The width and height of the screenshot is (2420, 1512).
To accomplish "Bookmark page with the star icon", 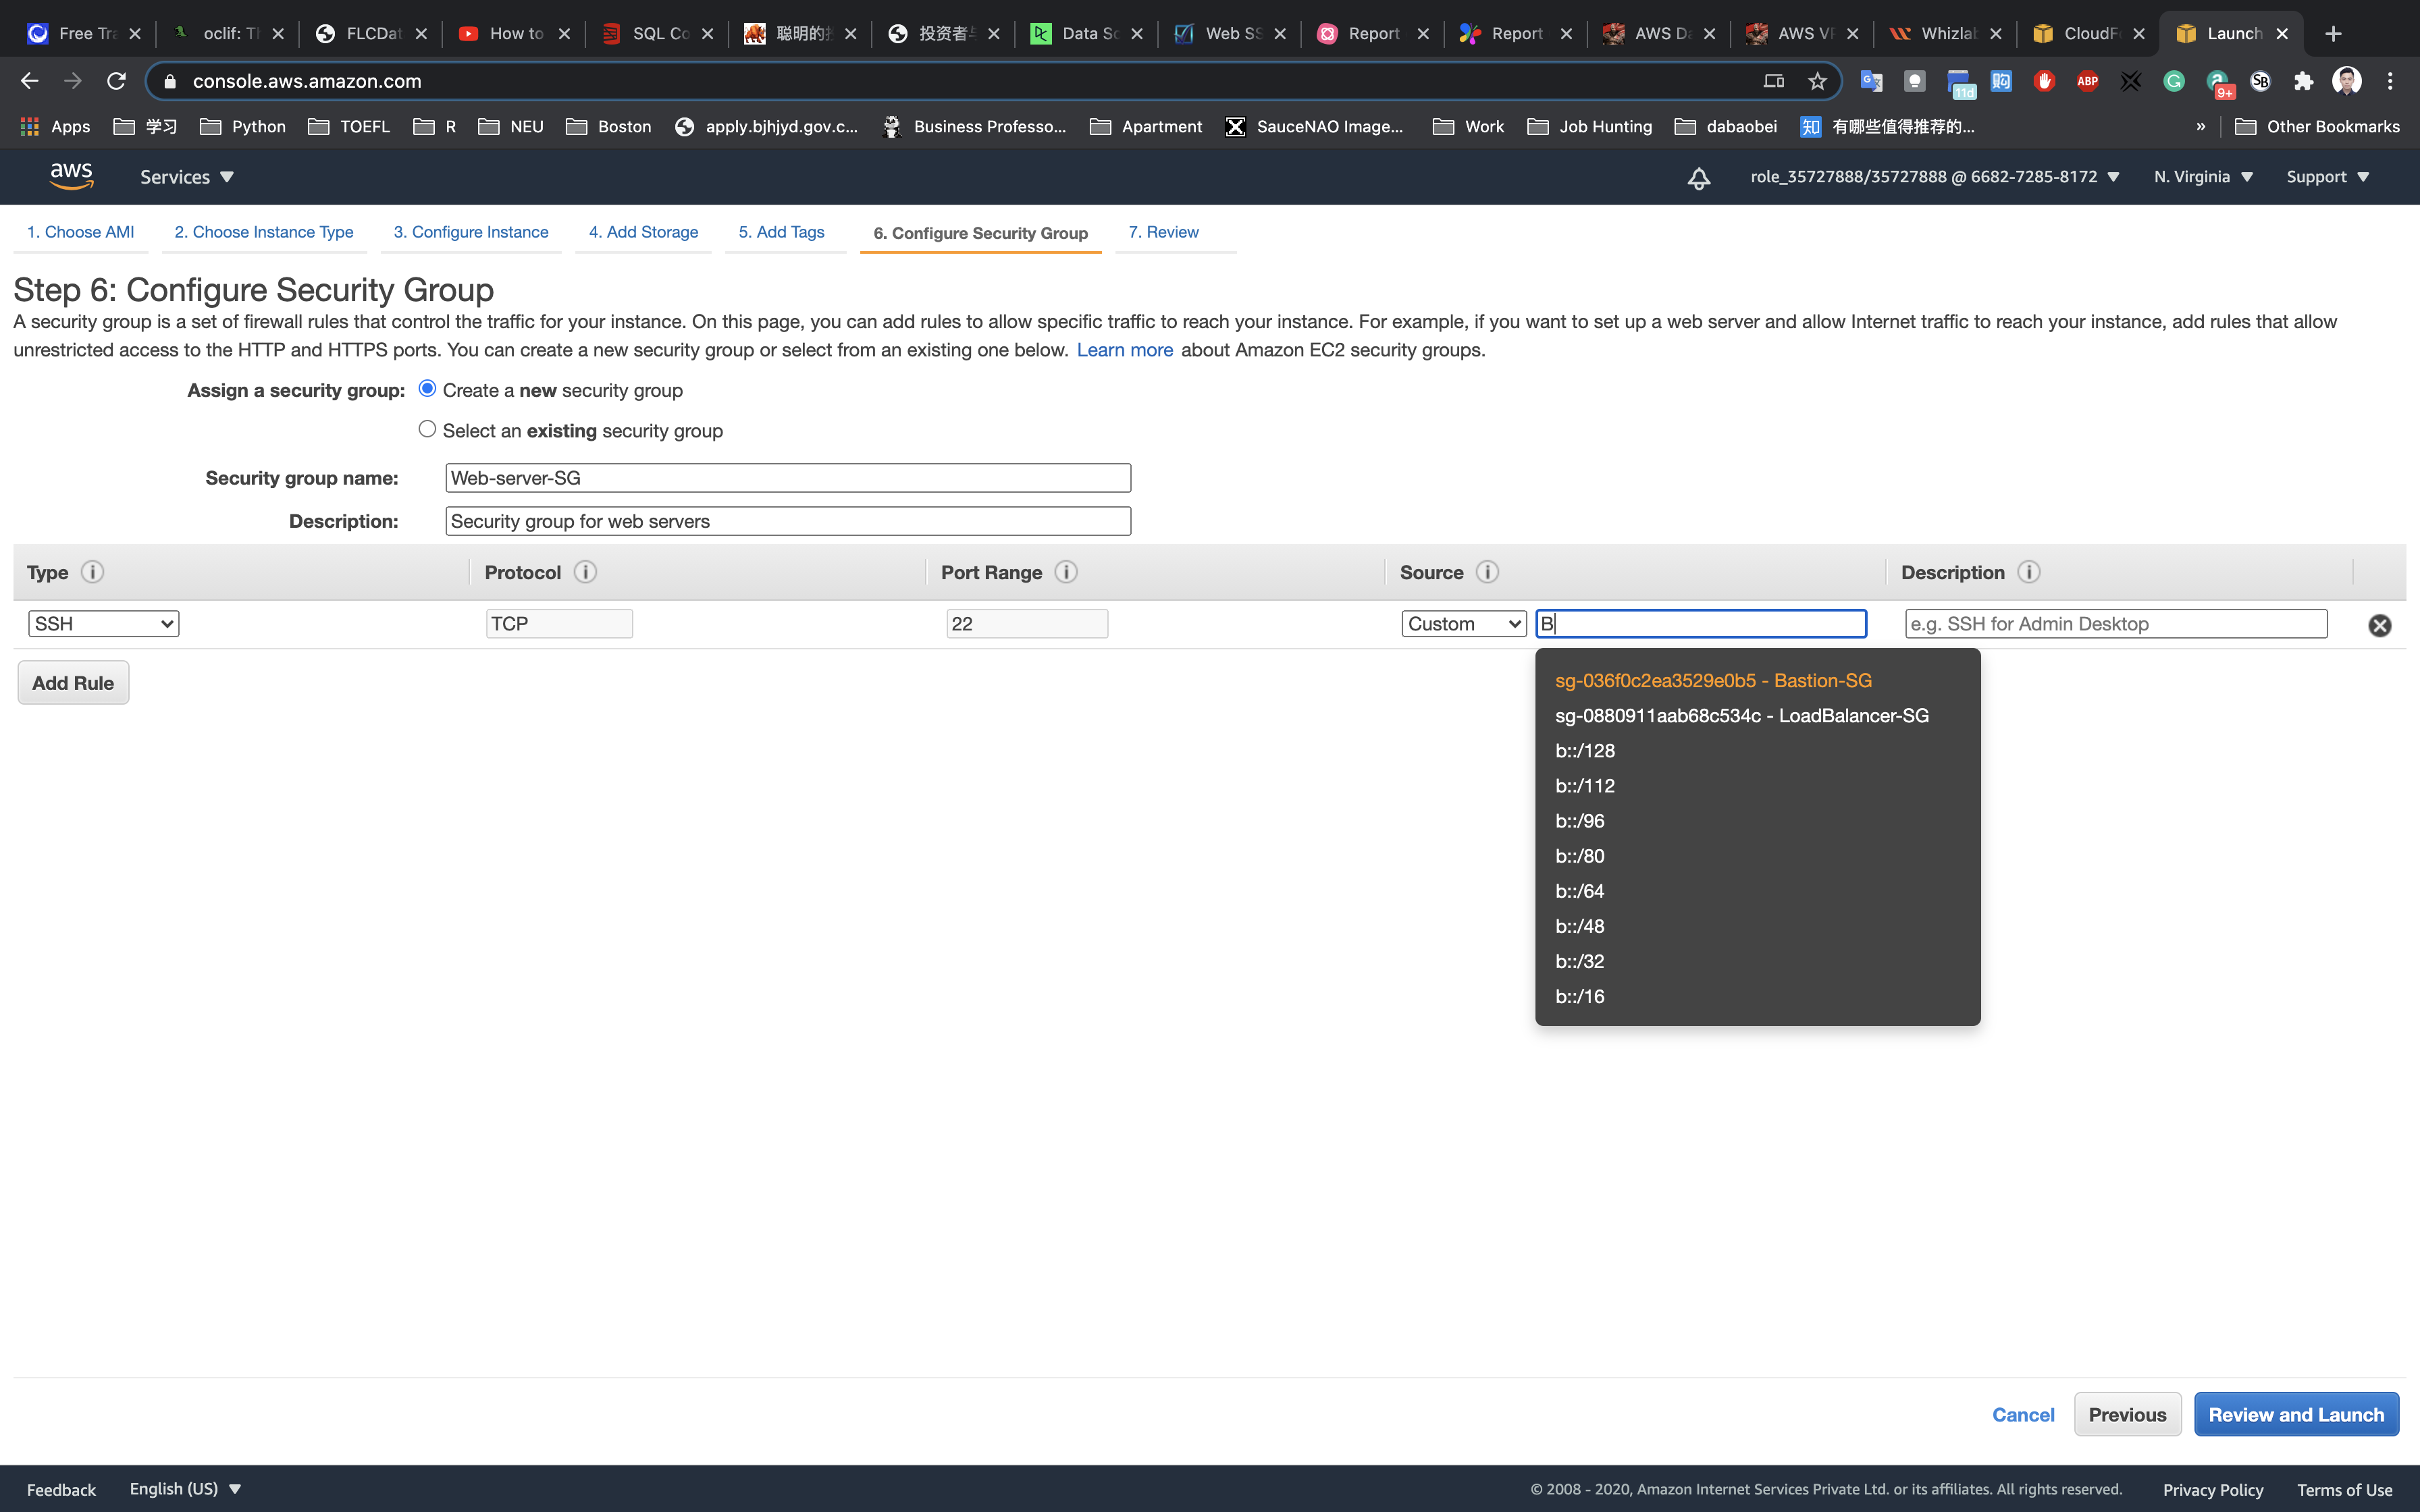I will (x=1817, y=81).
